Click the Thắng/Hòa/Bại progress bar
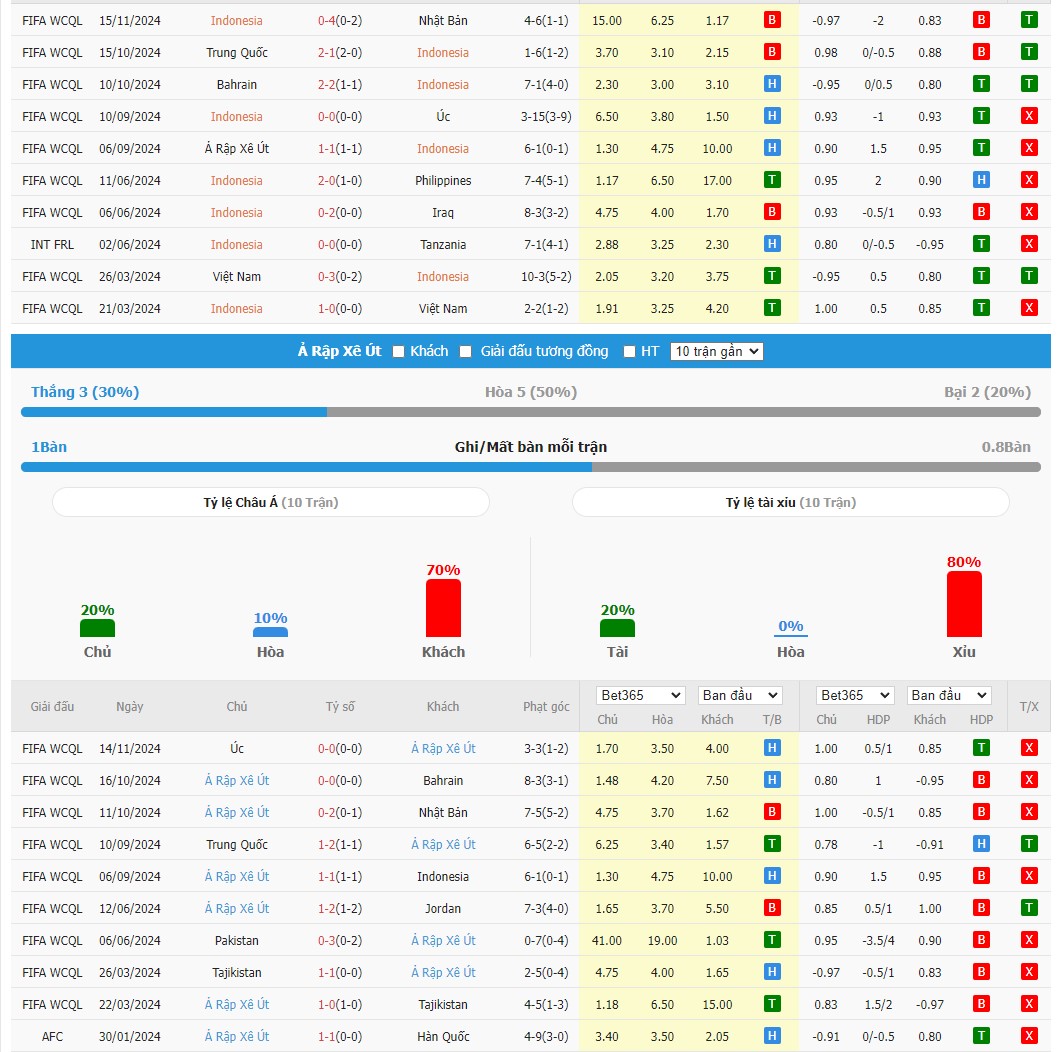 tap(530, 413)
